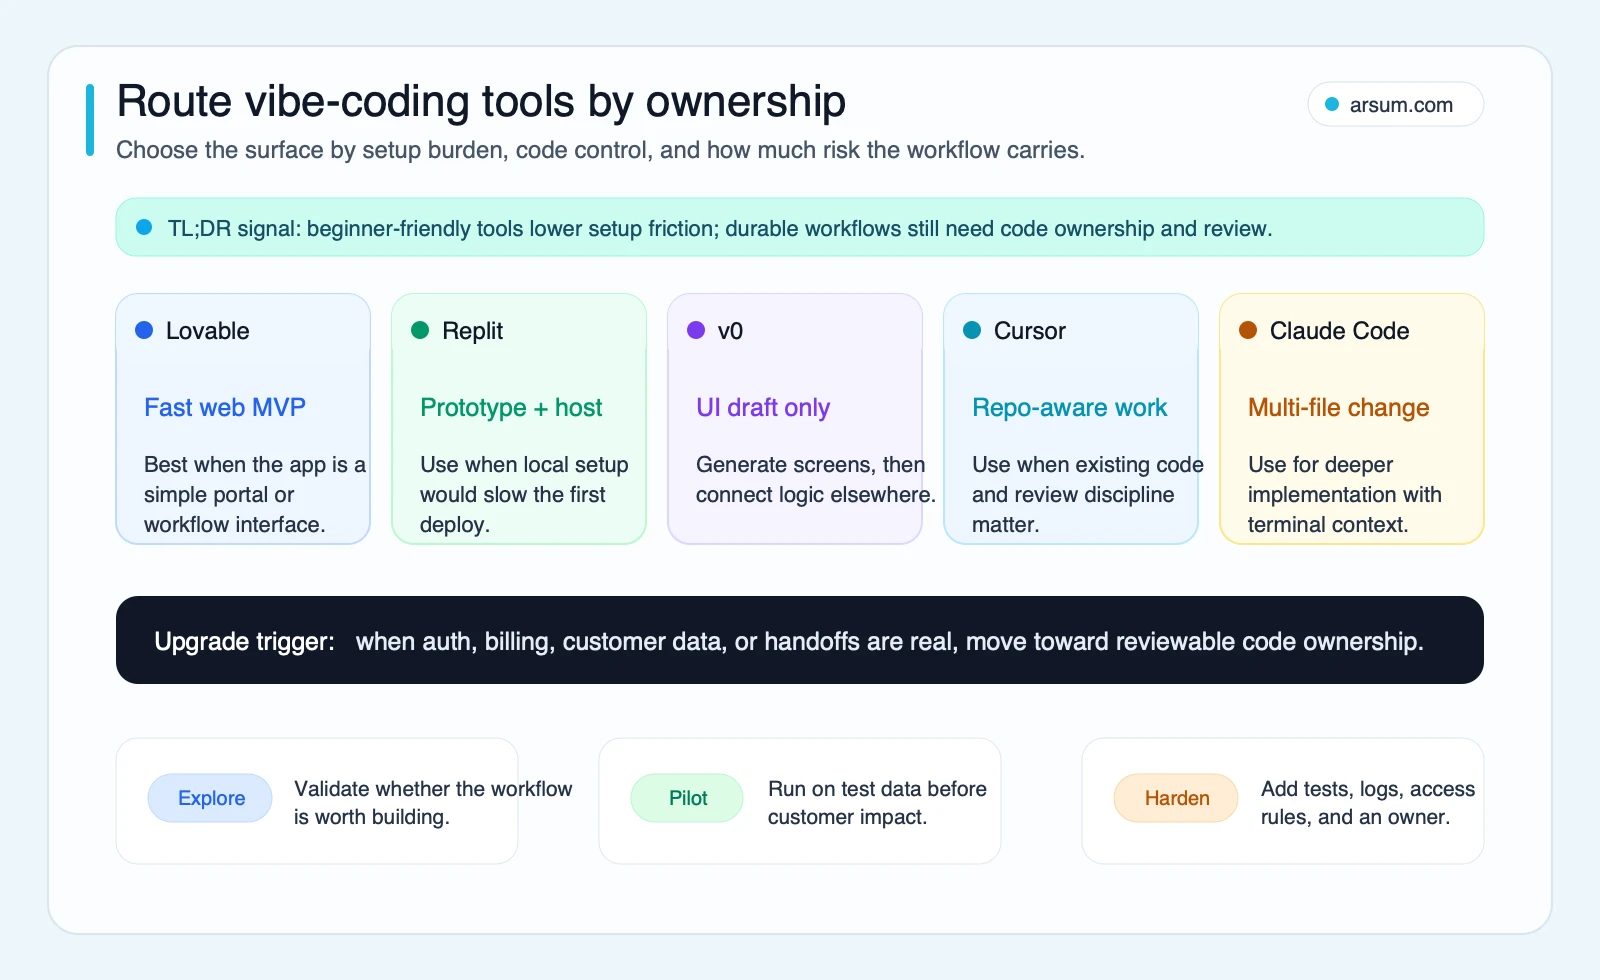Click the v0 card title
This screenshot has height=980, width=1600.
730,331
